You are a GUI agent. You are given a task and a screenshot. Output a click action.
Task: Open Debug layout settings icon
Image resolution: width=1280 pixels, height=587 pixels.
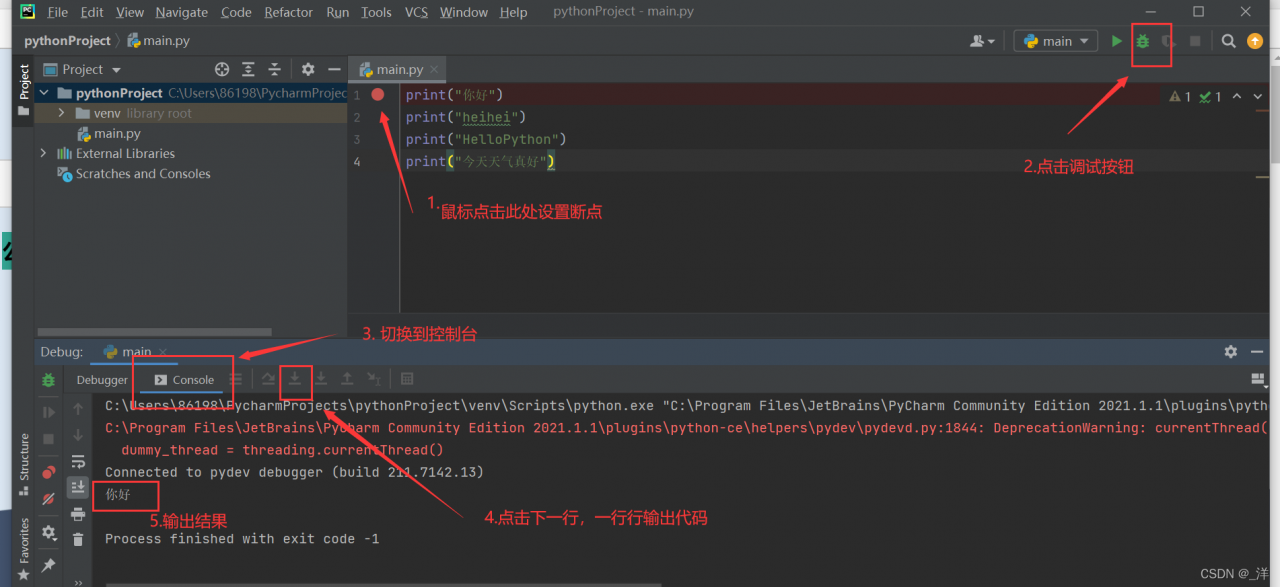coord(1258,379)
